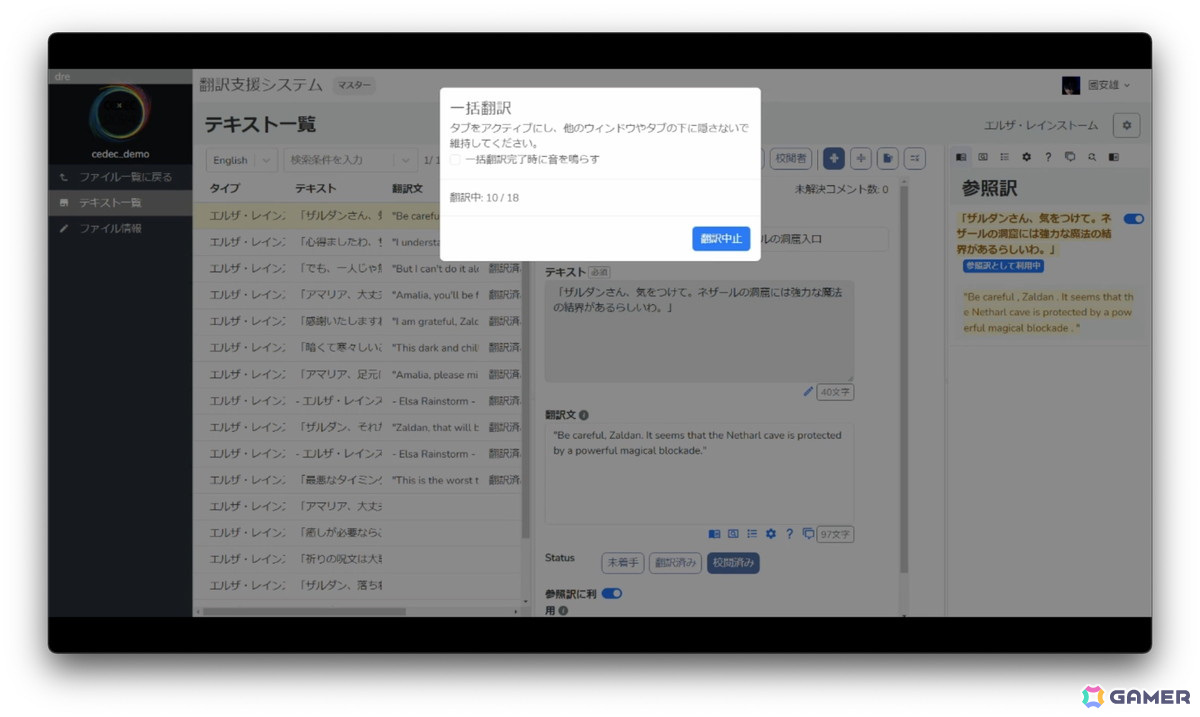Open gear settings beside エルザ・レインストーム
This screenshot has width=1200, height=717.
pos(1127,125)
